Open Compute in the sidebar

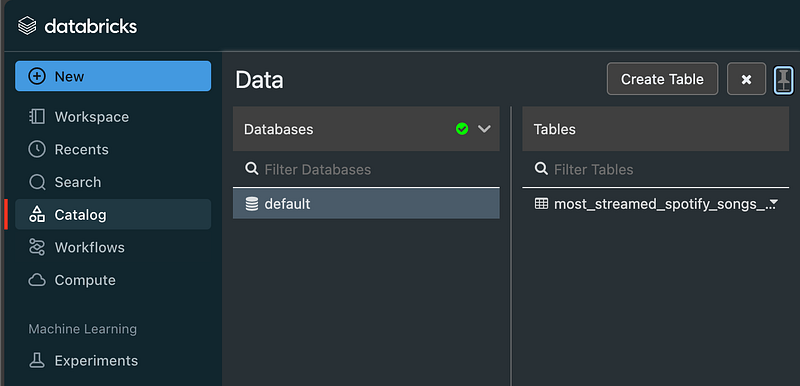(113, 280)
